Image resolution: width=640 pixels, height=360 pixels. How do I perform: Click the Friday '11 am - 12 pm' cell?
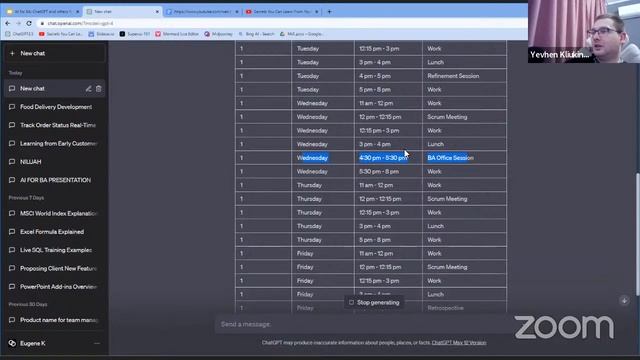pos(388,253)
